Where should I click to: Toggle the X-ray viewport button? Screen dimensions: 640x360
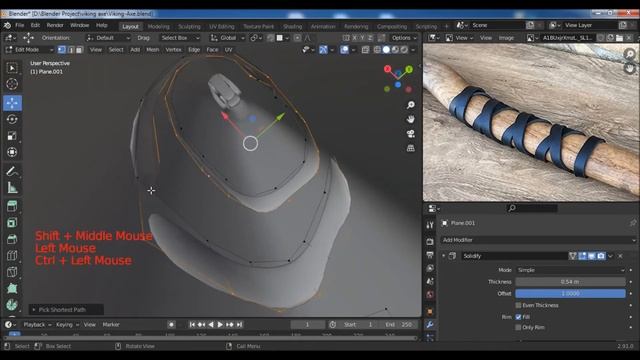(365, 50)
